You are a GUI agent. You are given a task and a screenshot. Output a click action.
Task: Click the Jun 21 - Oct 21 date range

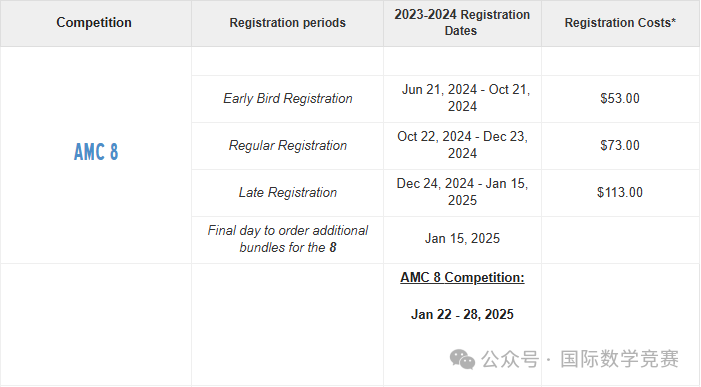462,98
